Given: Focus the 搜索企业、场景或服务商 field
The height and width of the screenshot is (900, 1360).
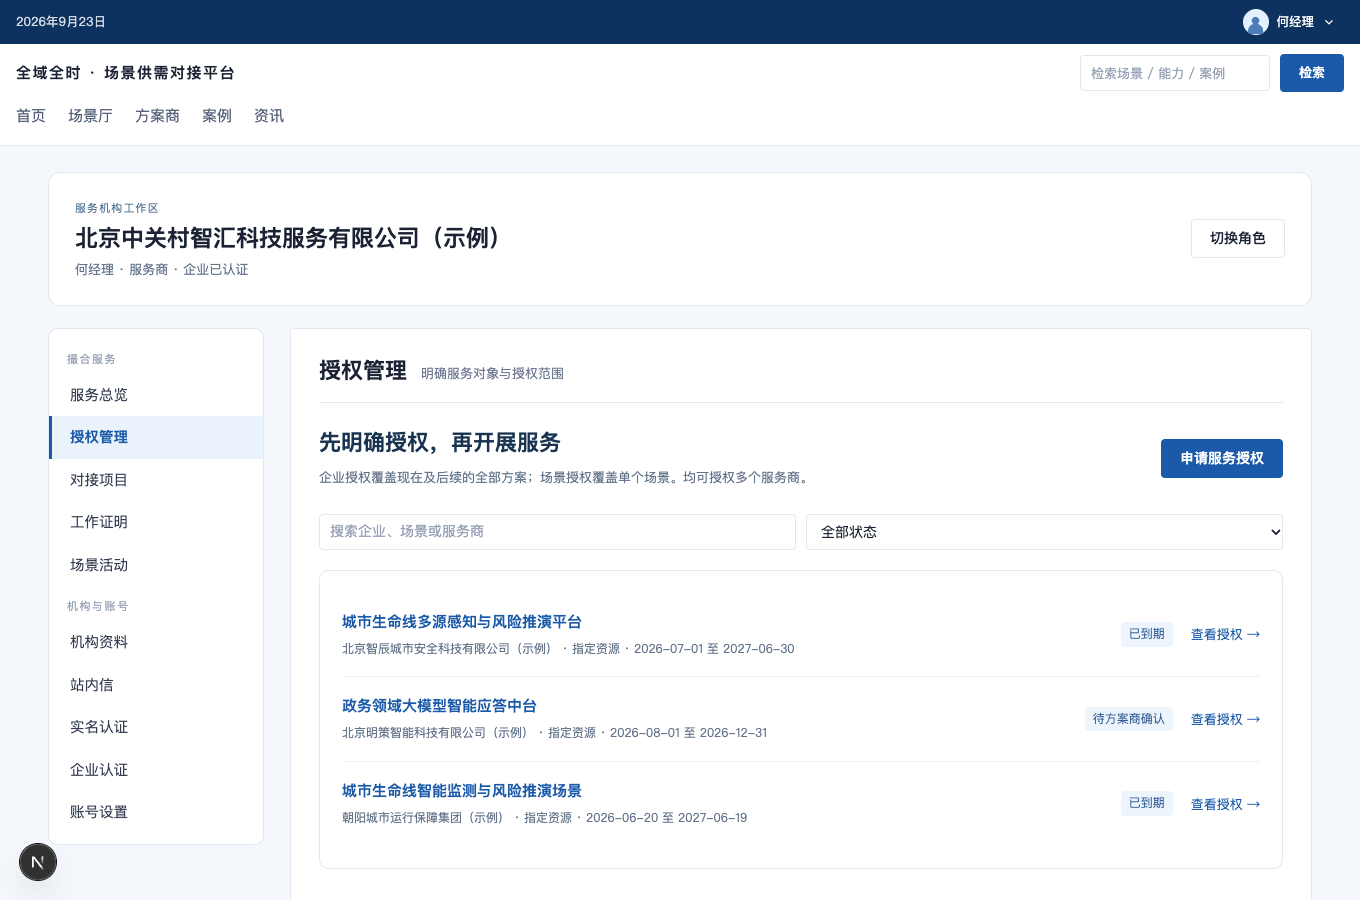Looking at the screenshot, I should click(557, 532).
